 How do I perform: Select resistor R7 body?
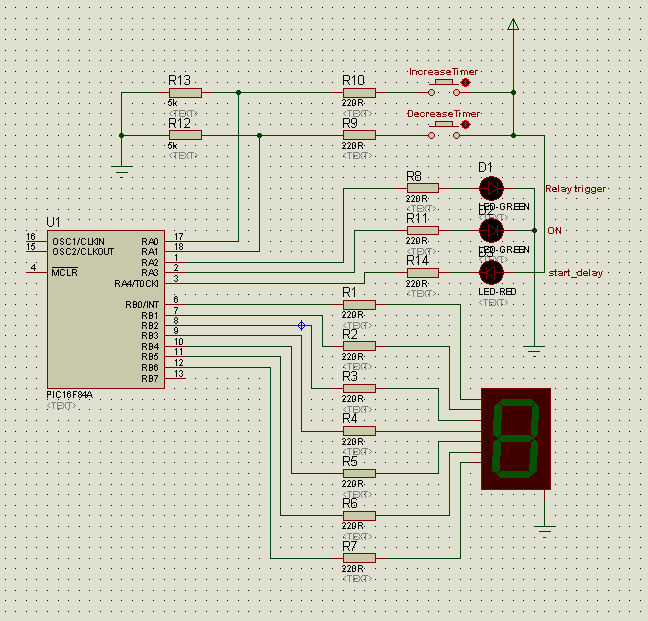(359, 558)
